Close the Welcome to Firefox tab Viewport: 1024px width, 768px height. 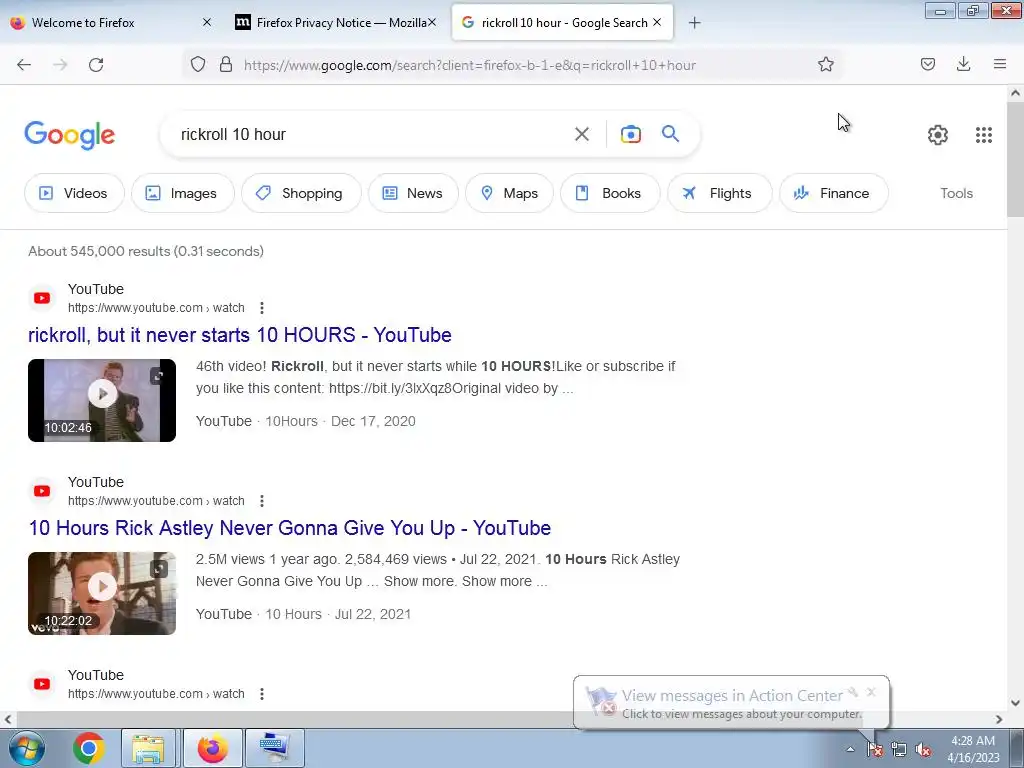tap(207, 22)
